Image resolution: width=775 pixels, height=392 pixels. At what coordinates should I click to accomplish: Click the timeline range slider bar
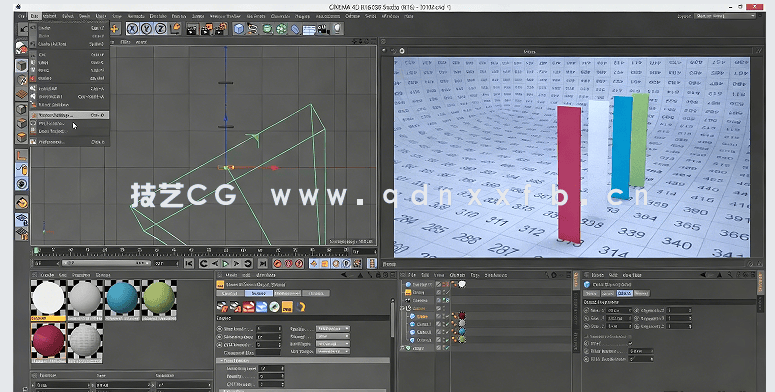click(x=106, y=263)
